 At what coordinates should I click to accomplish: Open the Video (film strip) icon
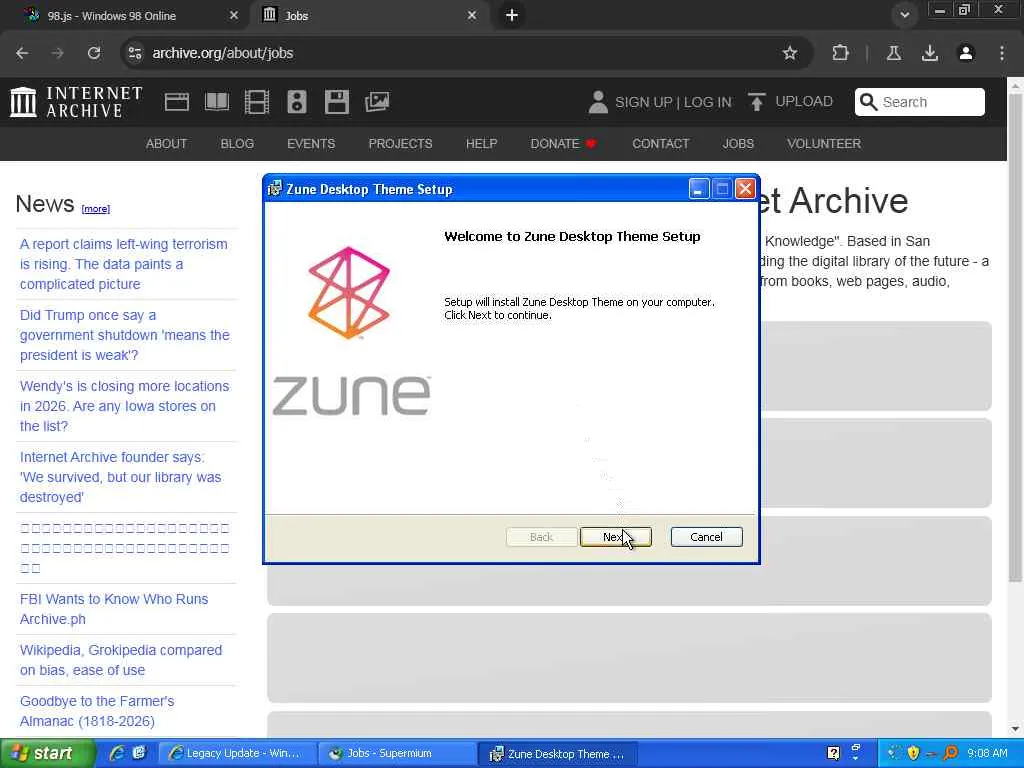point(257,102)
